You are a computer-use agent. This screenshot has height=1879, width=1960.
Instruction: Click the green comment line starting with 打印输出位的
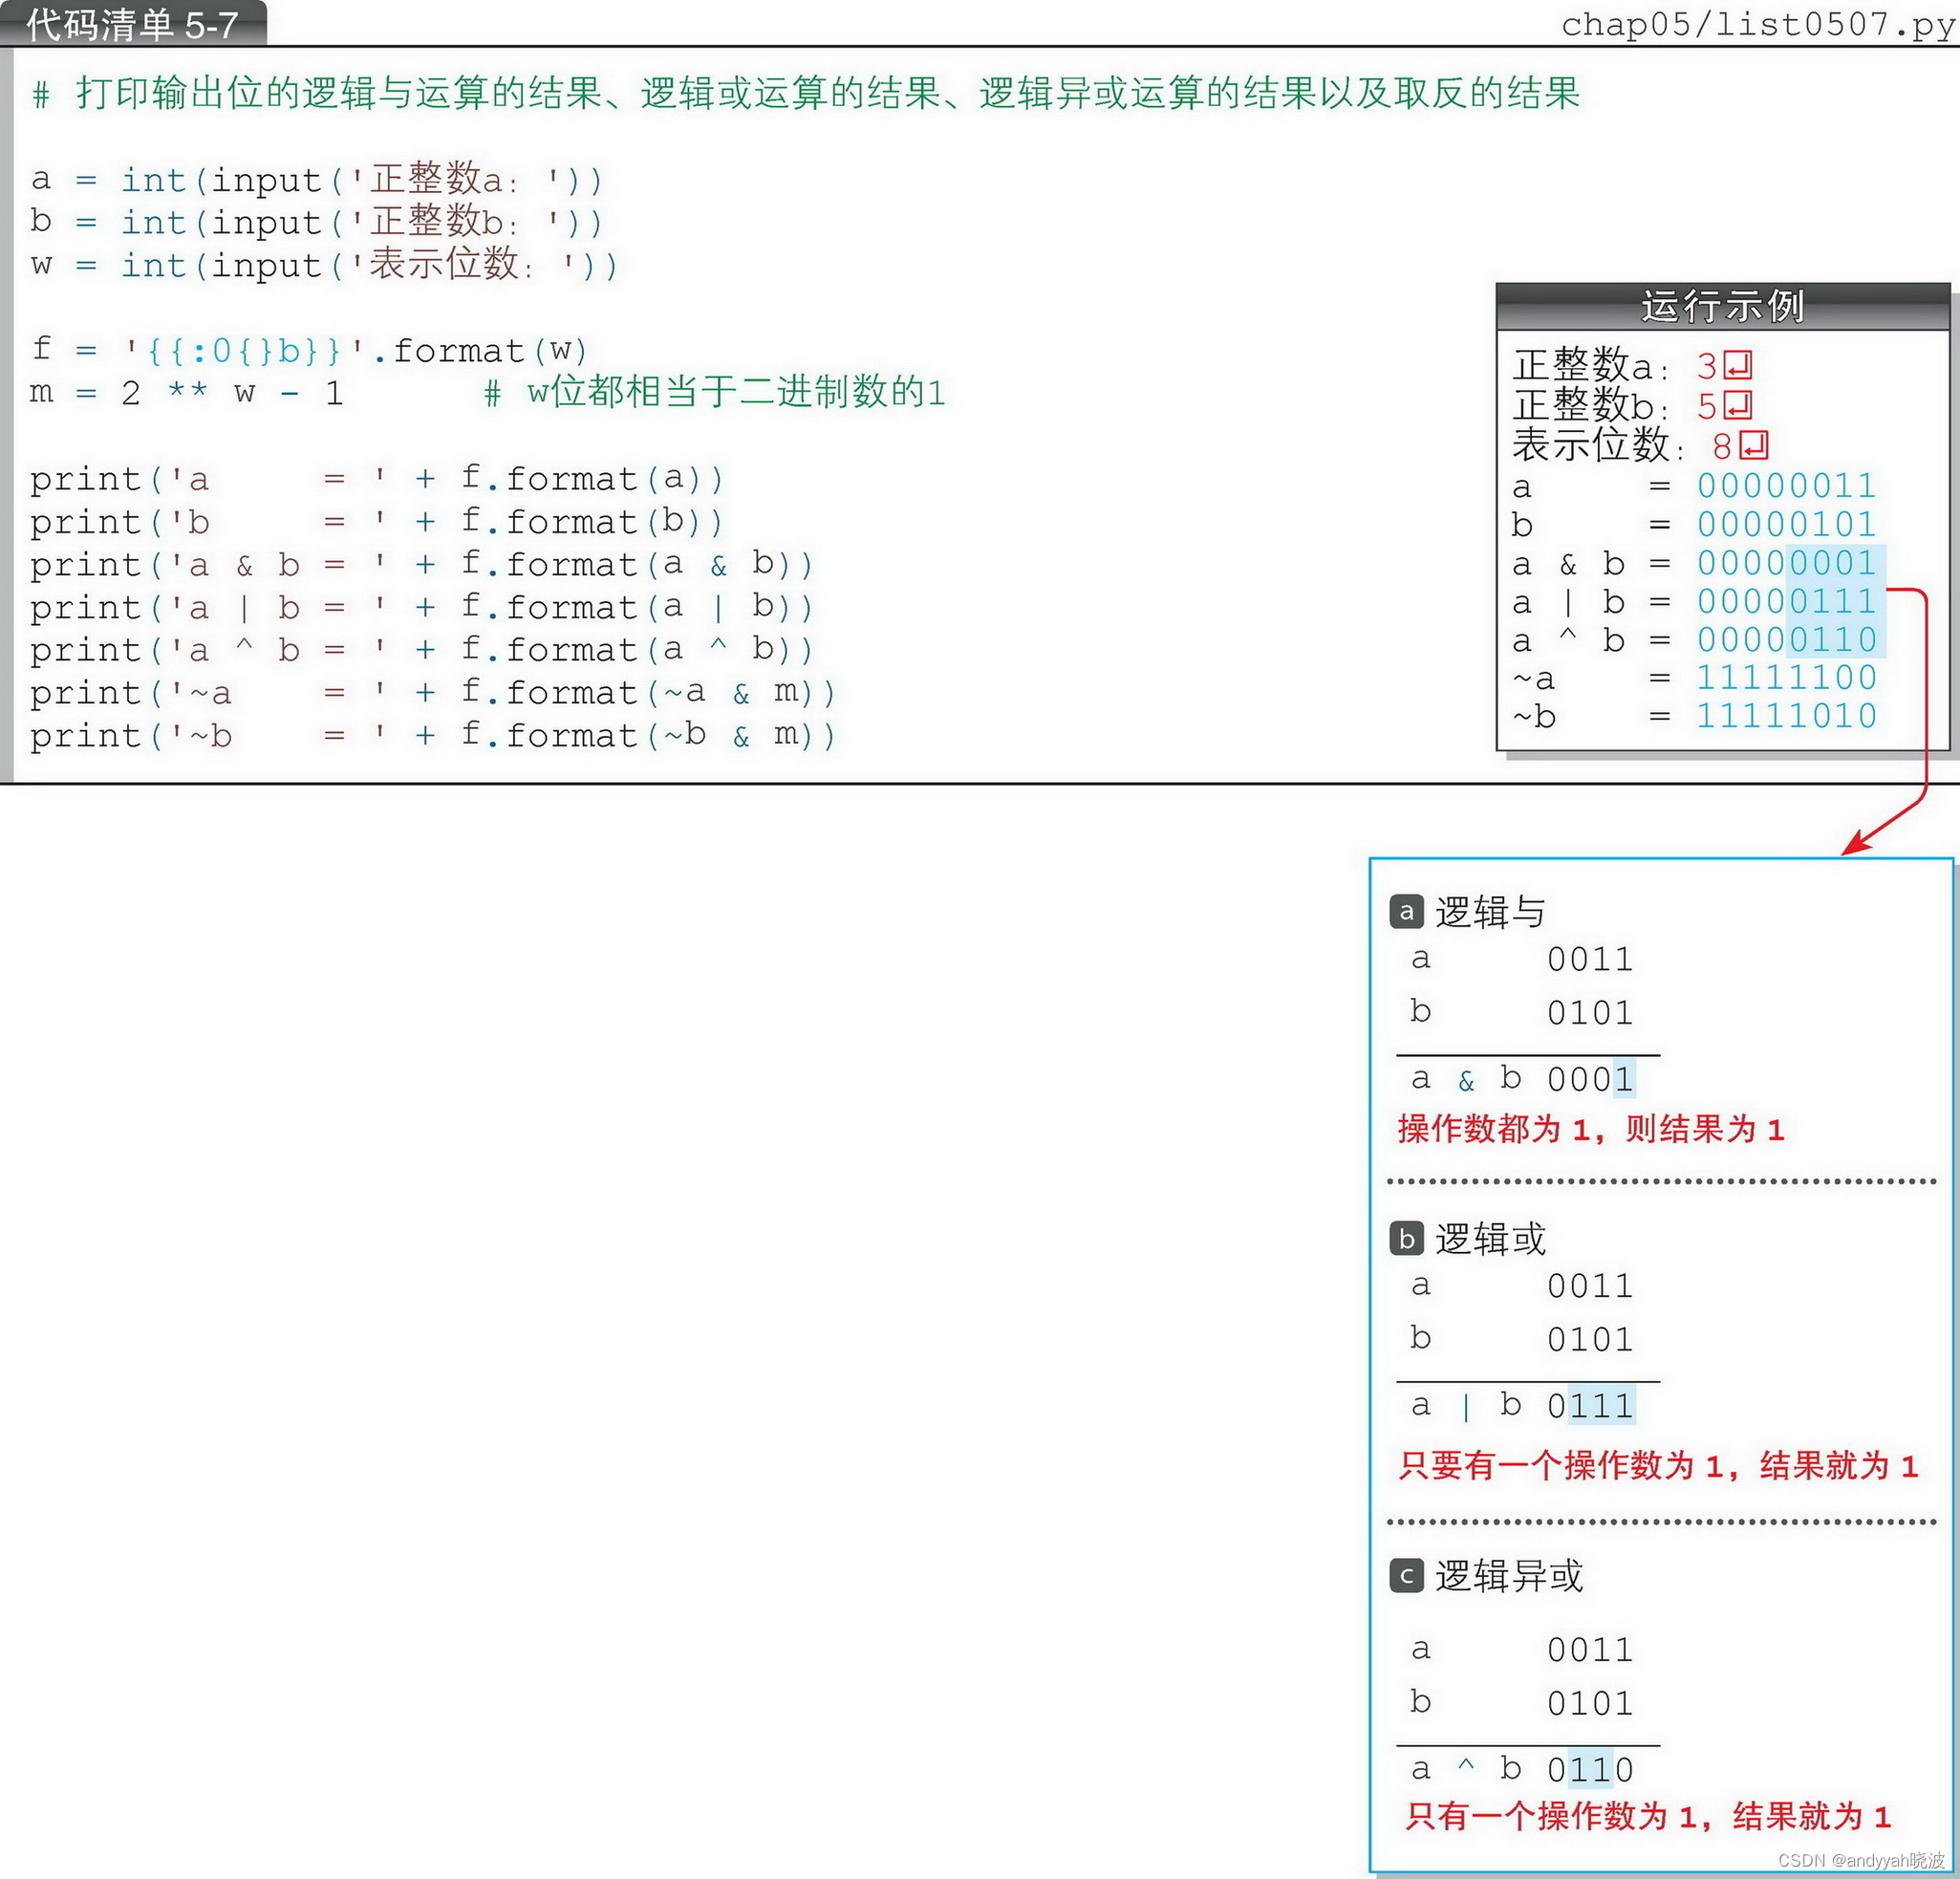pos(806,93)
